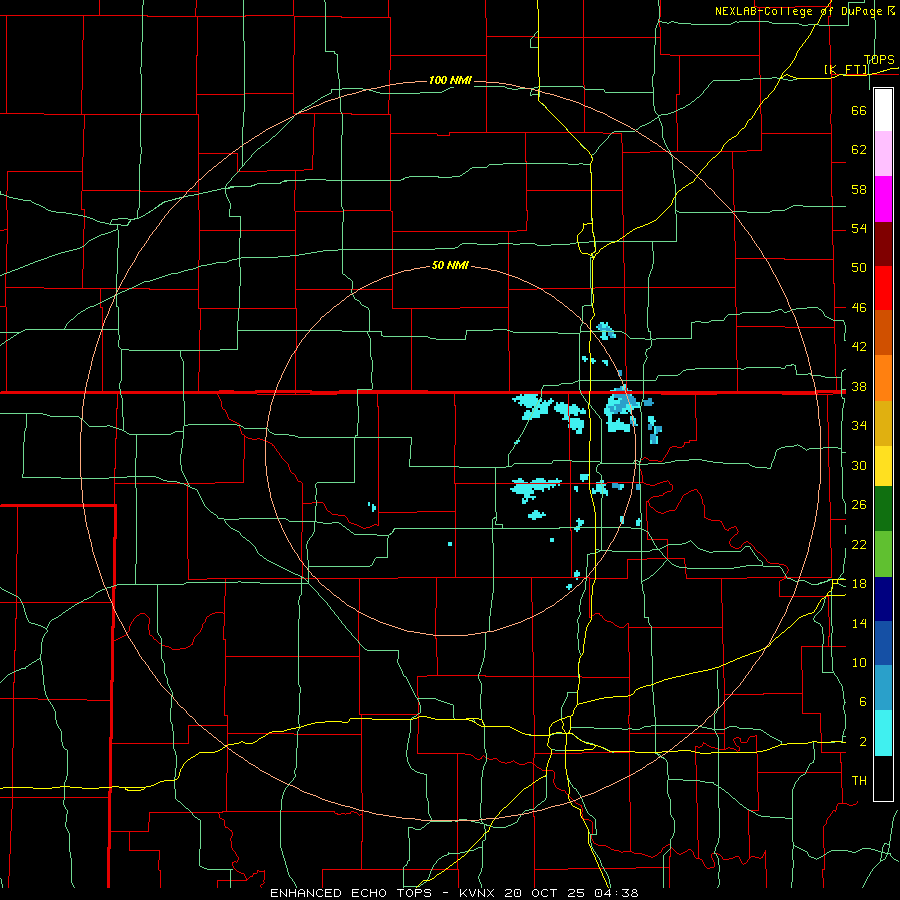Click the Enhanced Echo Tops KVNX caption
This screenshot has height=900, width=900.
454,893
